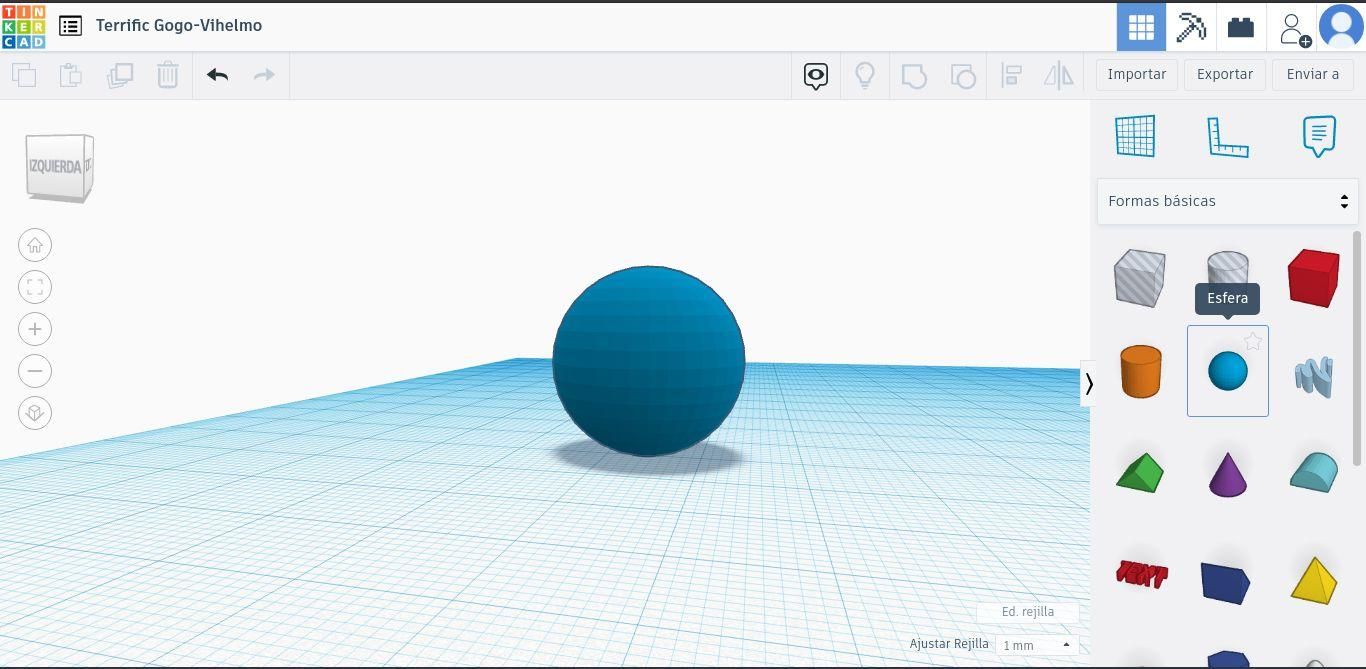Open the Ajustar Rejilla 1 mm dropdown
The width and height of the screenshot is (1366, 669).
point(1037,645)
